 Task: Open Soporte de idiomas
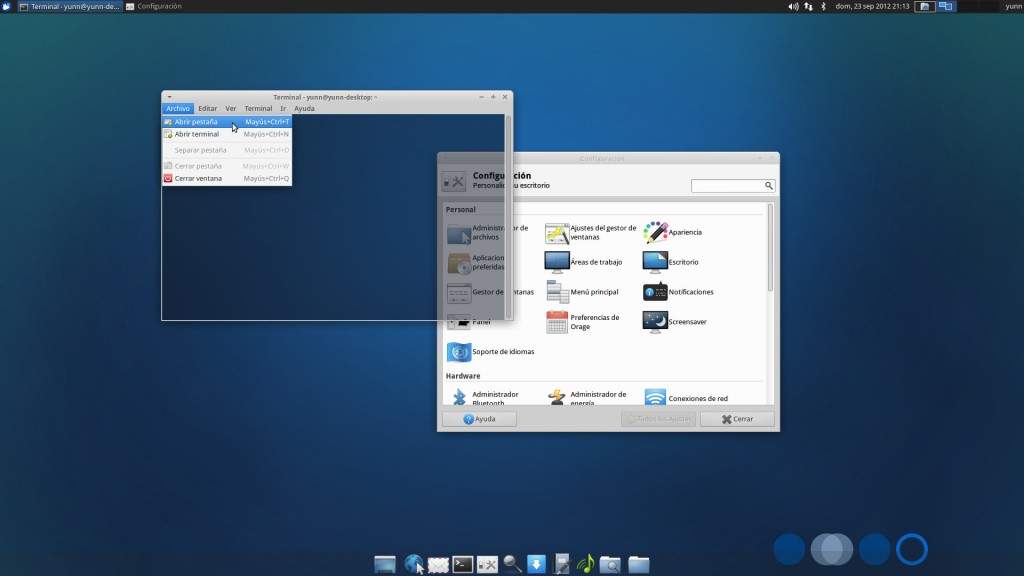click(490, 352)
